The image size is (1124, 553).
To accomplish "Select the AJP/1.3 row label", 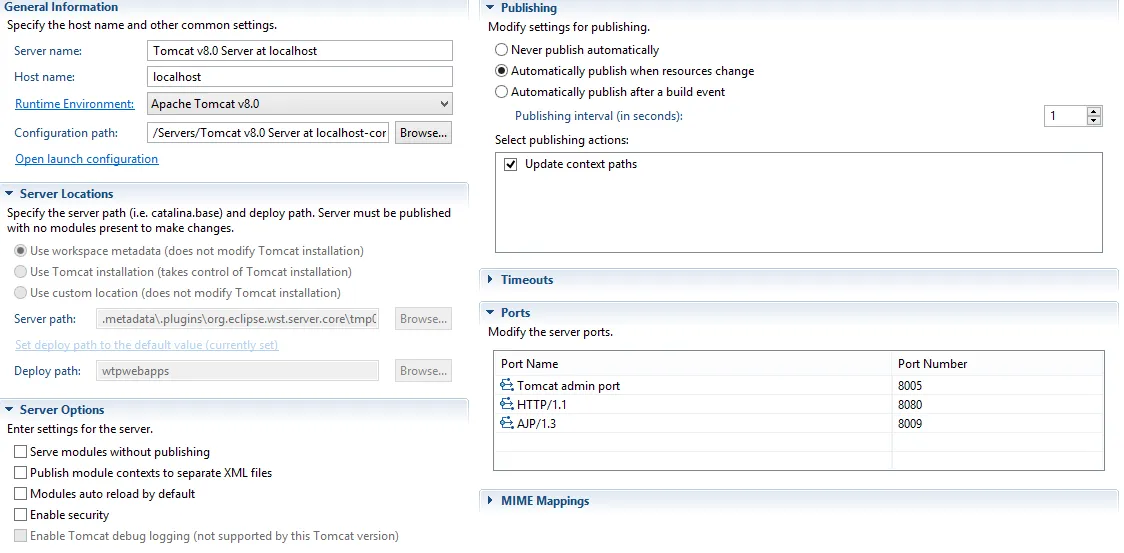I will [536, 423].
